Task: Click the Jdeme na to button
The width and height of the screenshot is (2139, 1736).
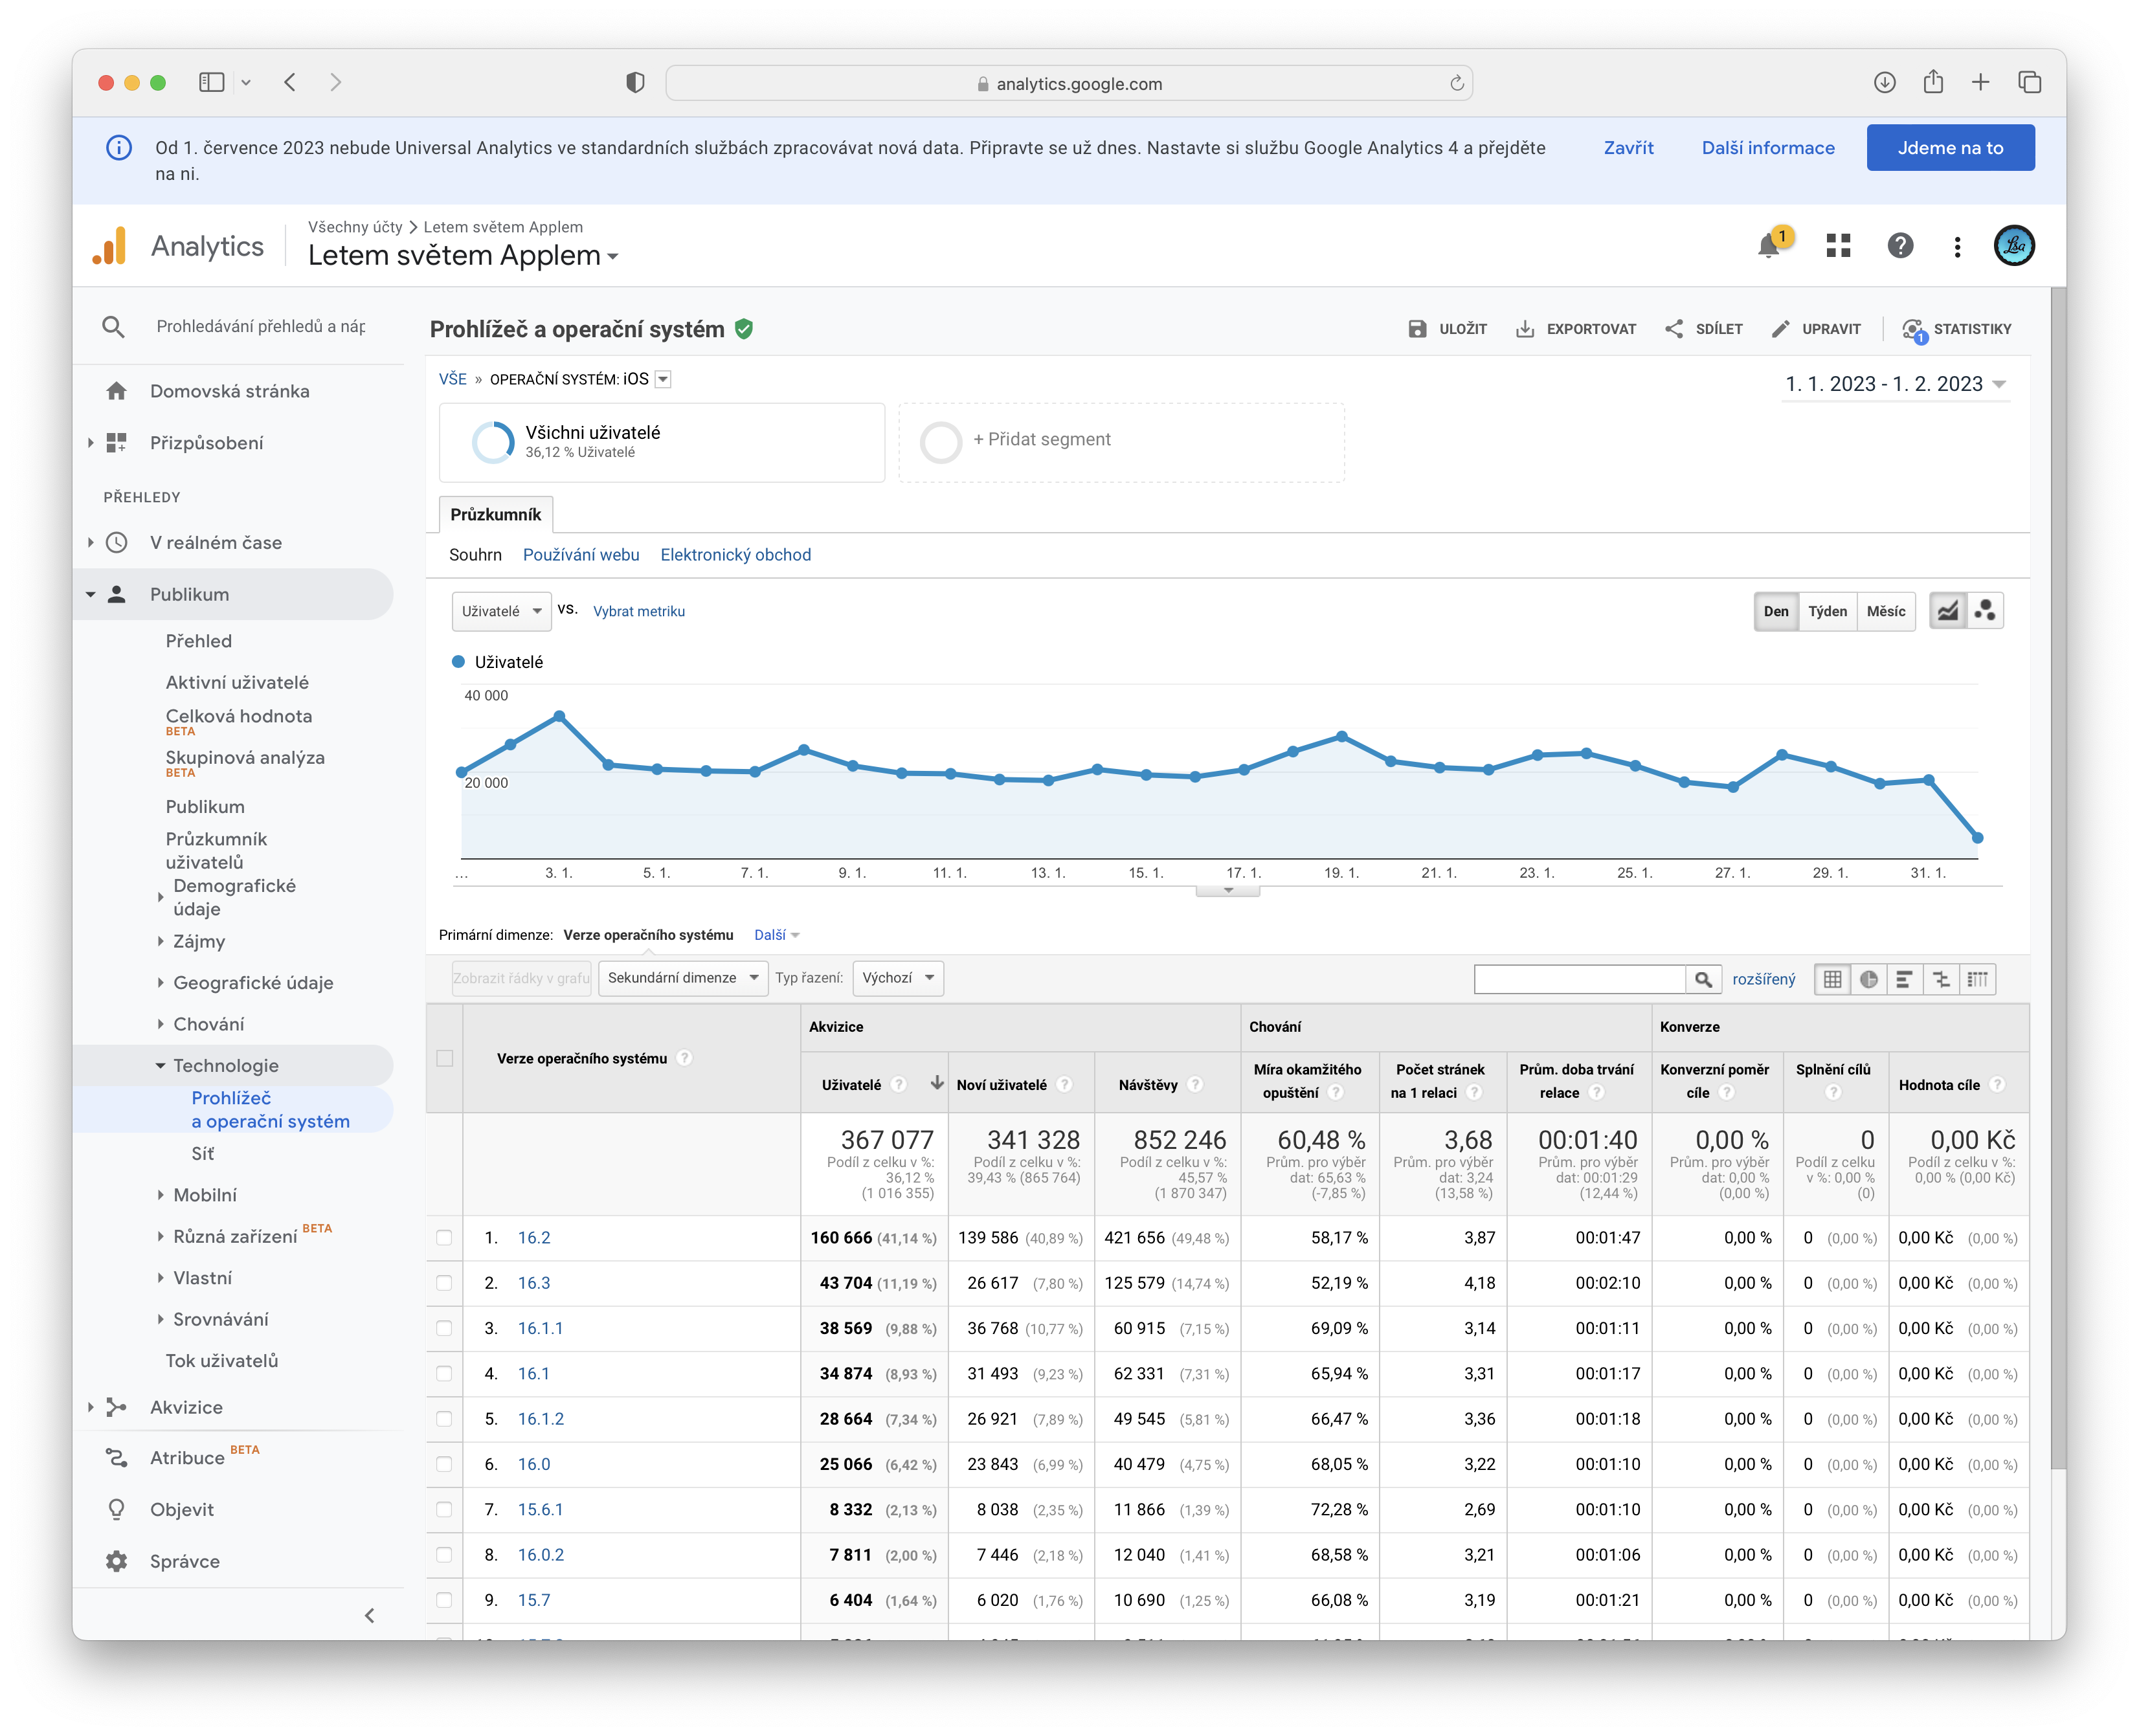Action: click(x=1949, y=148)
